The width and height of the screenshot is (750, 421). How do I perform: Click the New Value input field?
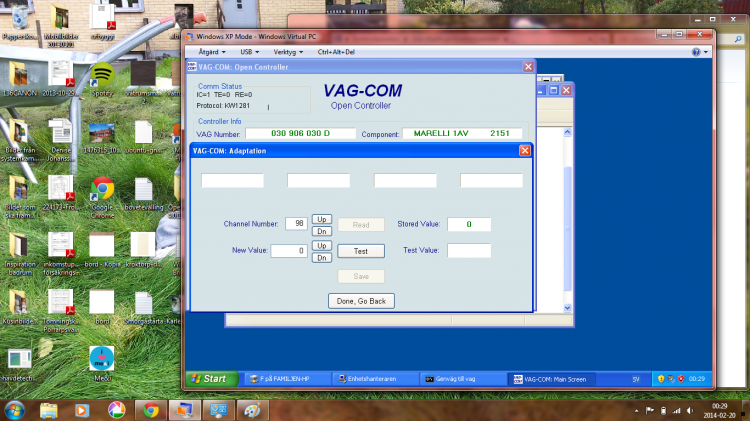pyautogui.click(x=289, y=250)
